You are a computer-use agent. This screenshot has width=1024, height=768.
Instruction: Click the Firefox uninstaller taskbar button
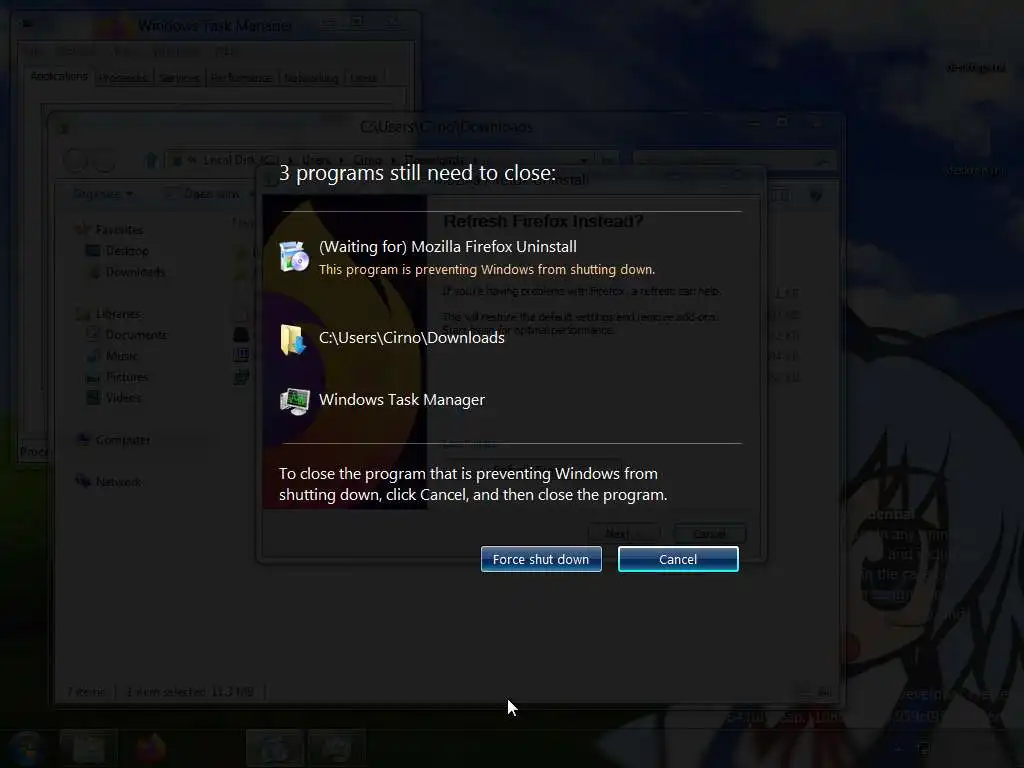pos(274,748)
